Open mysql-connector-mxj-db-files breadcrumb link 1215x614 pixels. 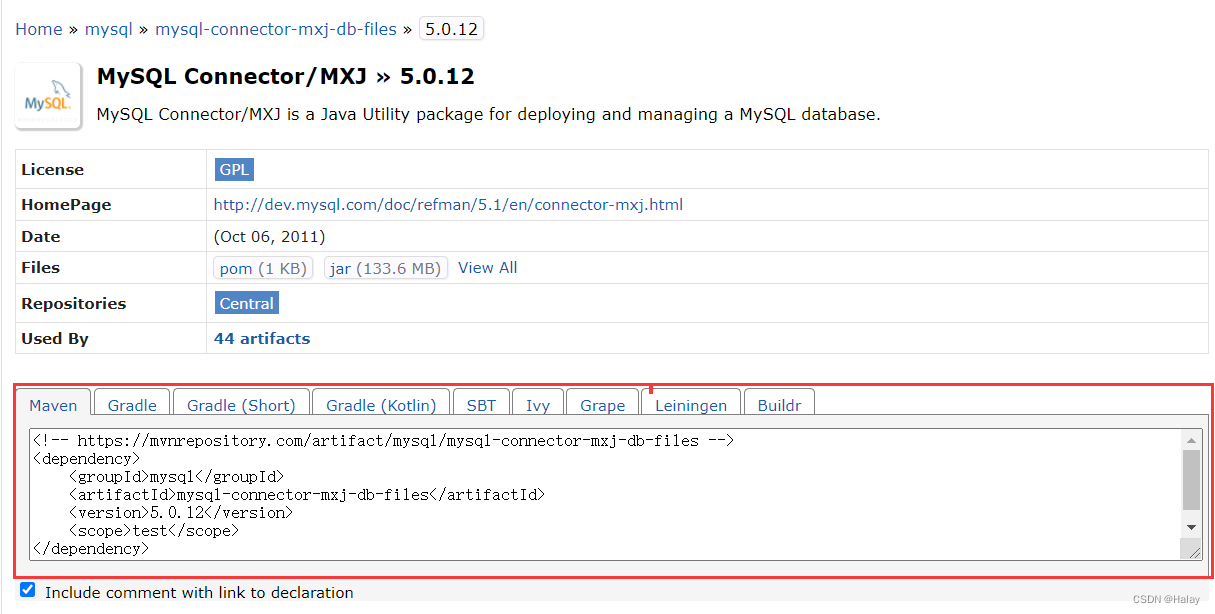276,29
